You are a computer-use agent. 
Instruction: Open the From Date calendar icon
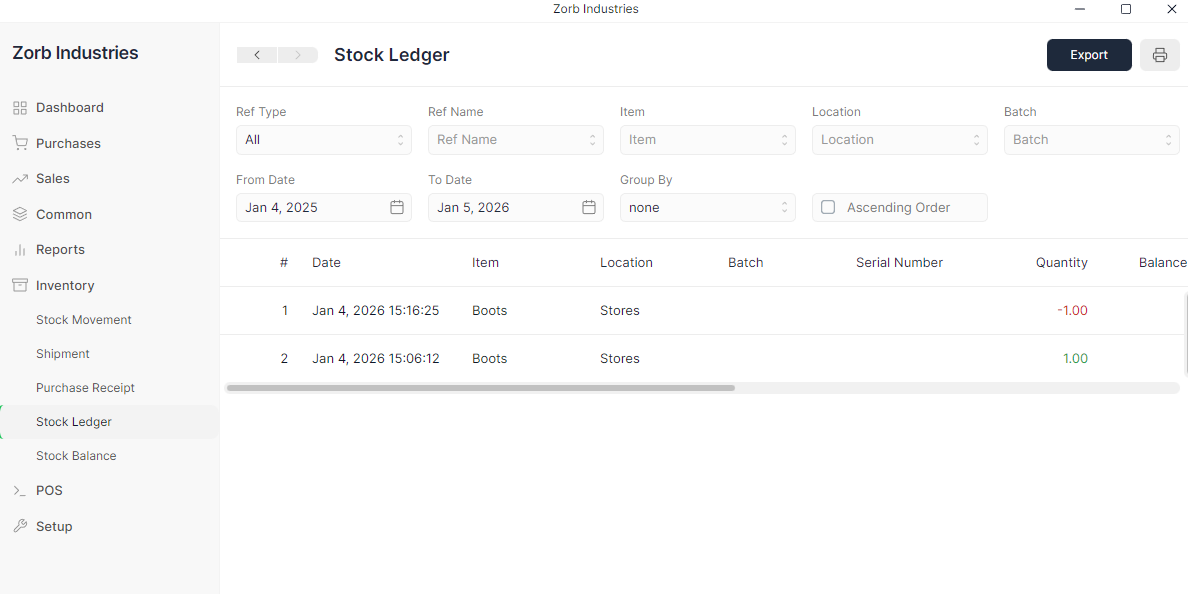point(396,207)
